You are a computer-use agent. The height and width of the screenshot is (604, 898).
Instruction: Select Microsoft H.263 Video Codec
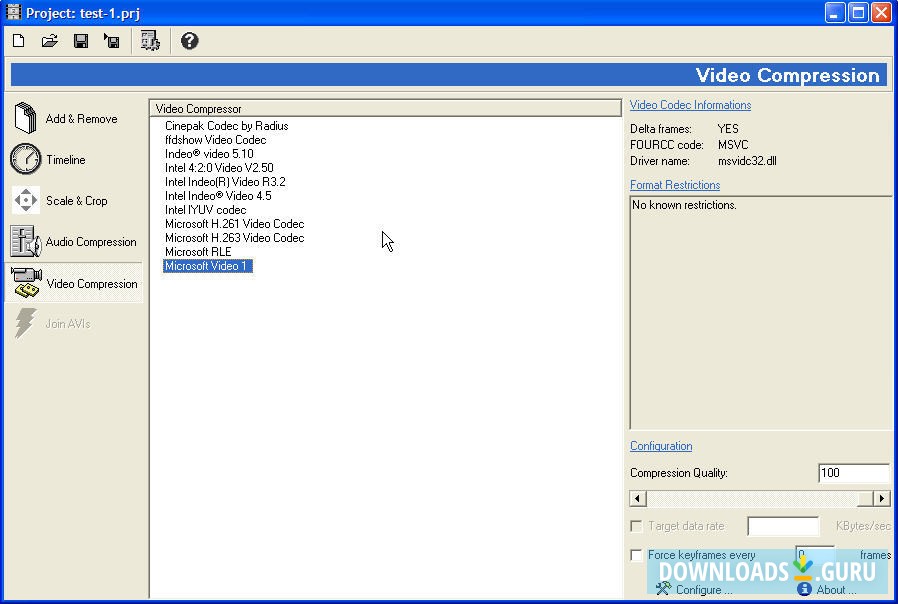[234, 238]
